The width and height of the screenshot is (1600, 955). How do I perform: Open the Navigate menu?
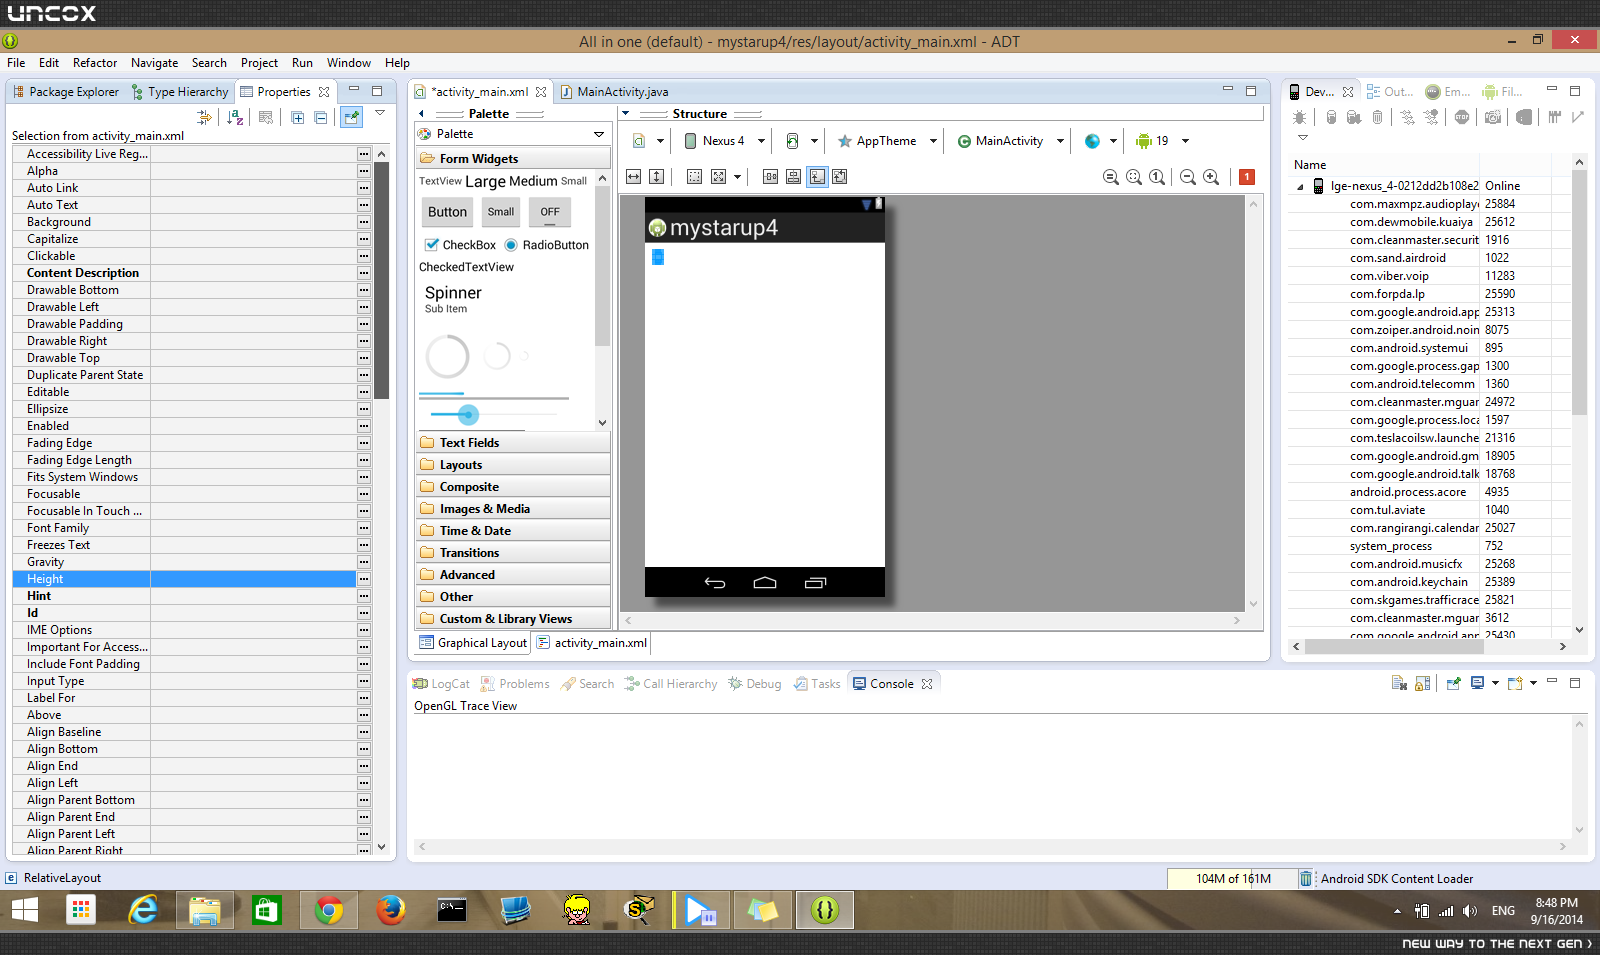point(154,63)
